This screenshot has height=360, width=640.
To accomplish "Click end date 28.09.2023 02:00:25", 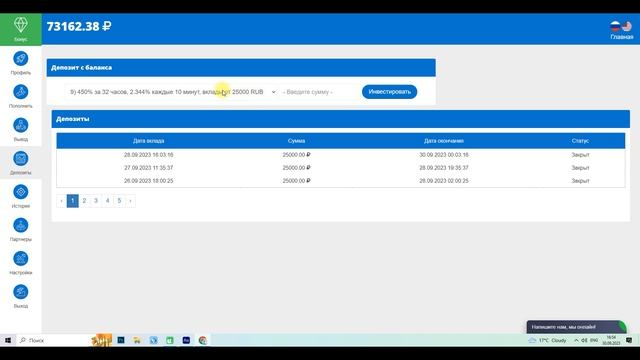I will (x=444, y=180).
